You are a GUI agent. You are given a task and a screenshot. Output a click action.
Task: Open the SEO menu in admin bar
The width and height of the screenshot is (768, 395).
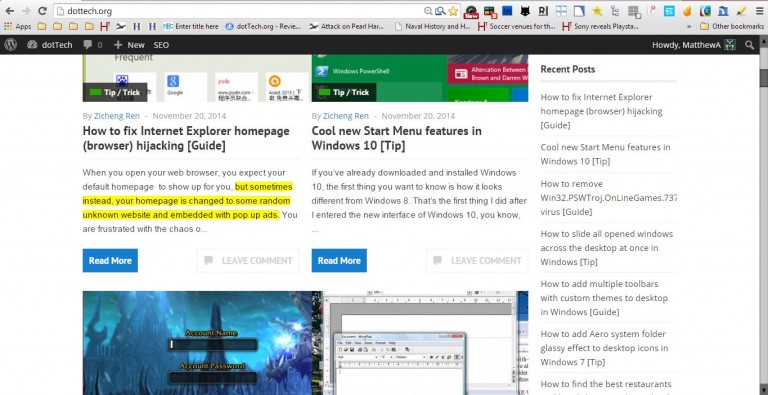pyautogui.click(x=161, y=45)
